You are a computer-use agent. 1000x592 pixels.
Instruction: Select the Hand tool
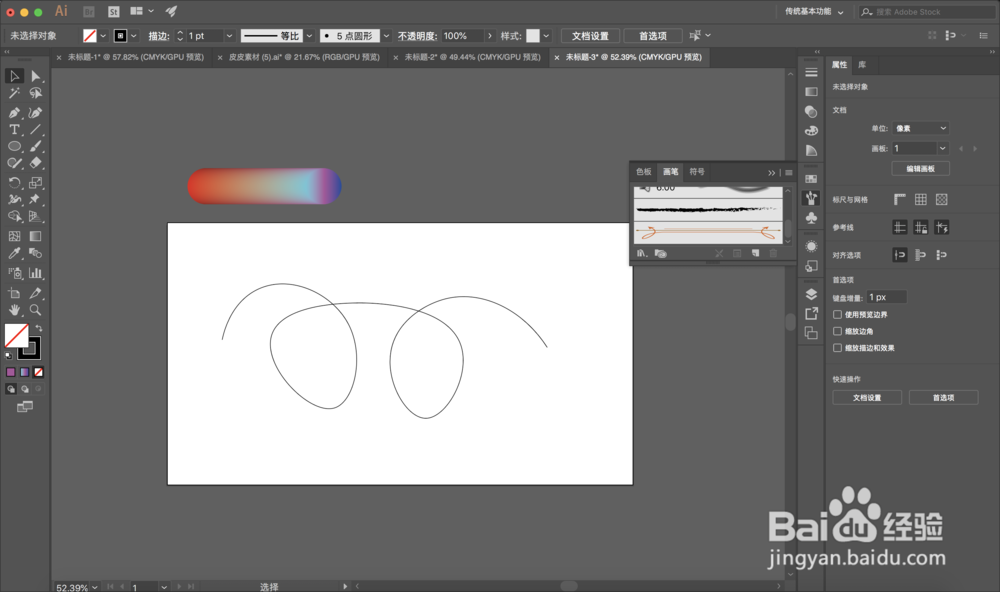pyautogui.click(x=14, y=310)
